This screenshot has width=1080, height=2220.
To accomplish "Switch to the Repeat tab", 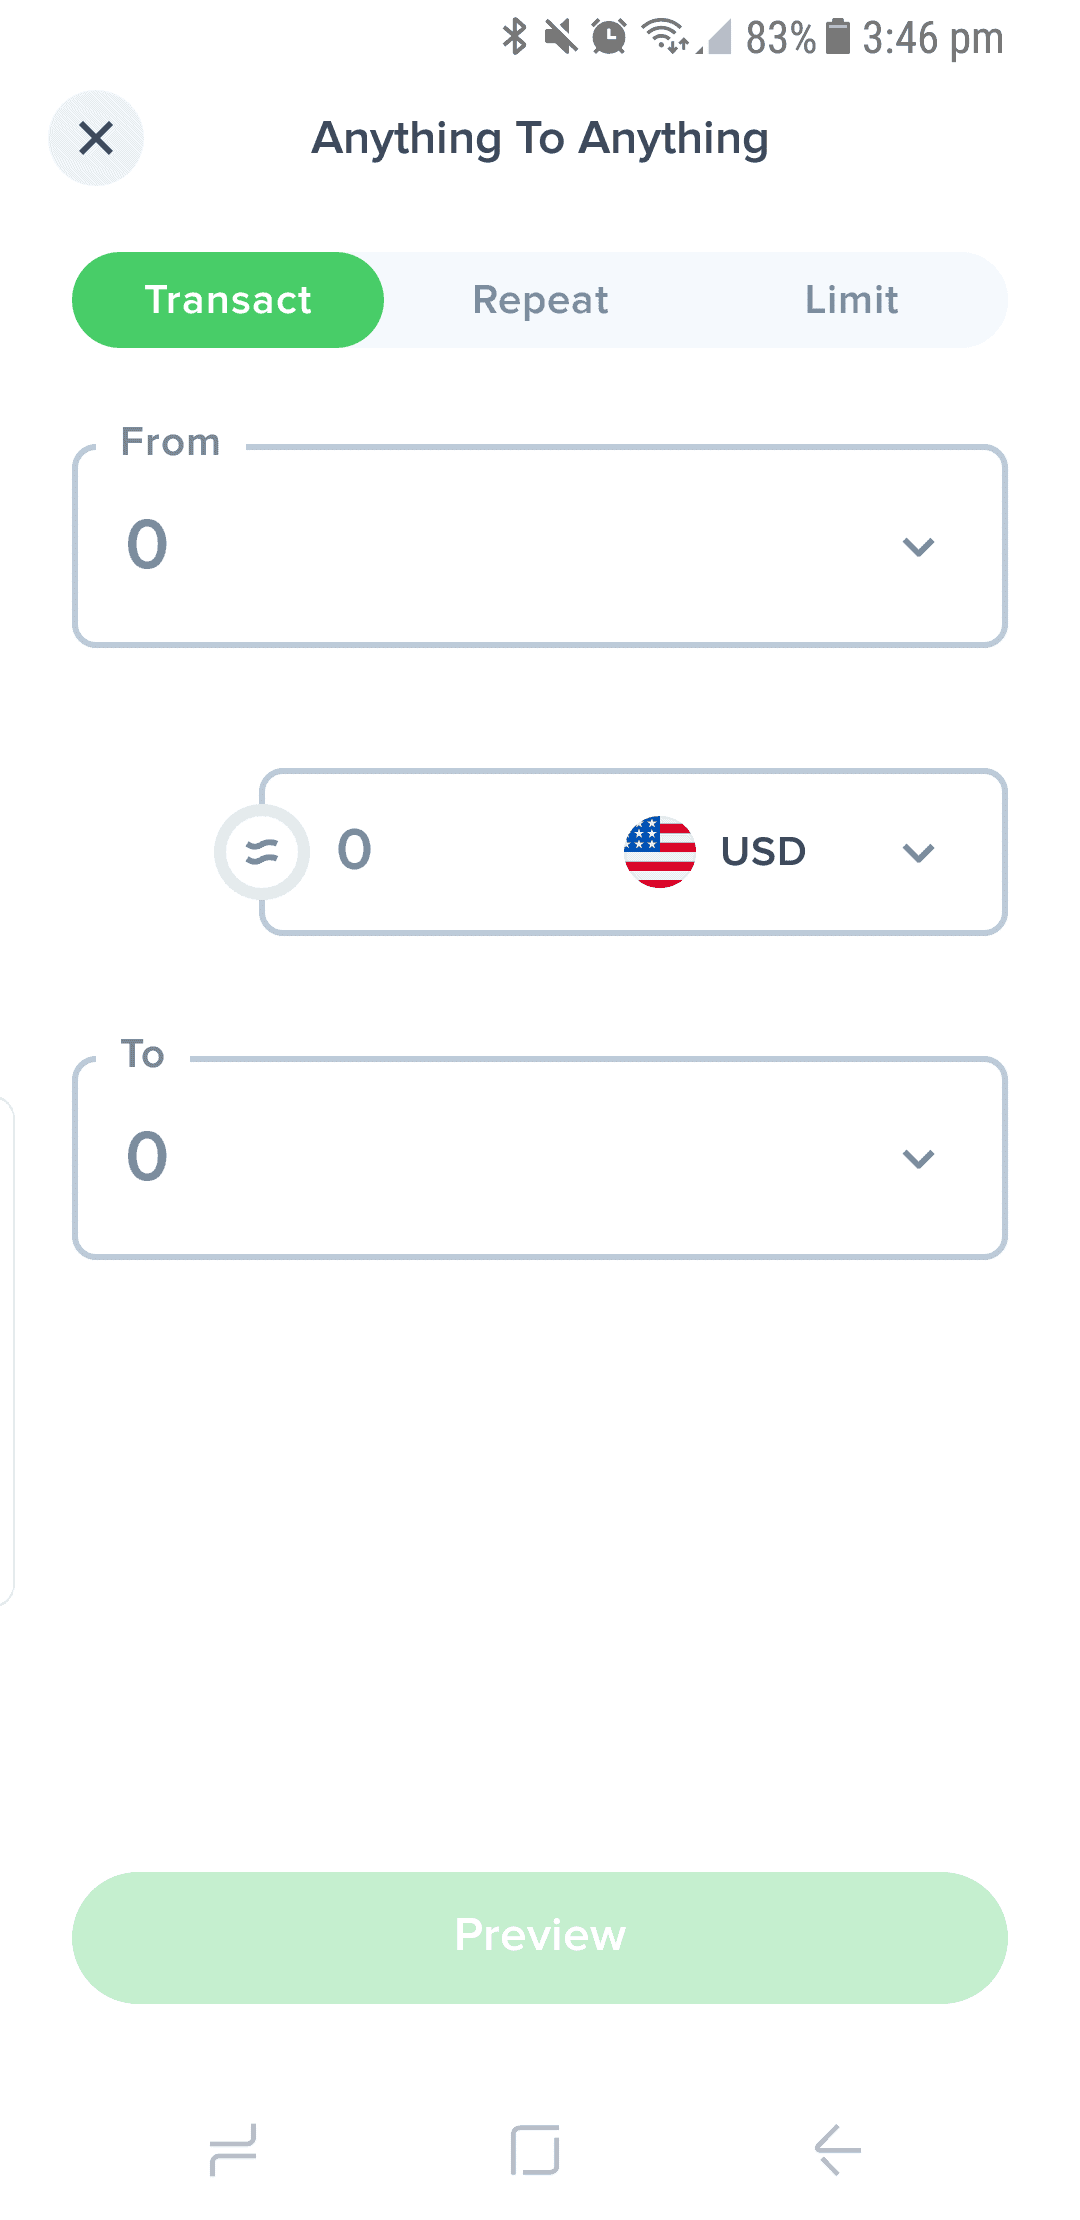I will (x=540, y=300).
